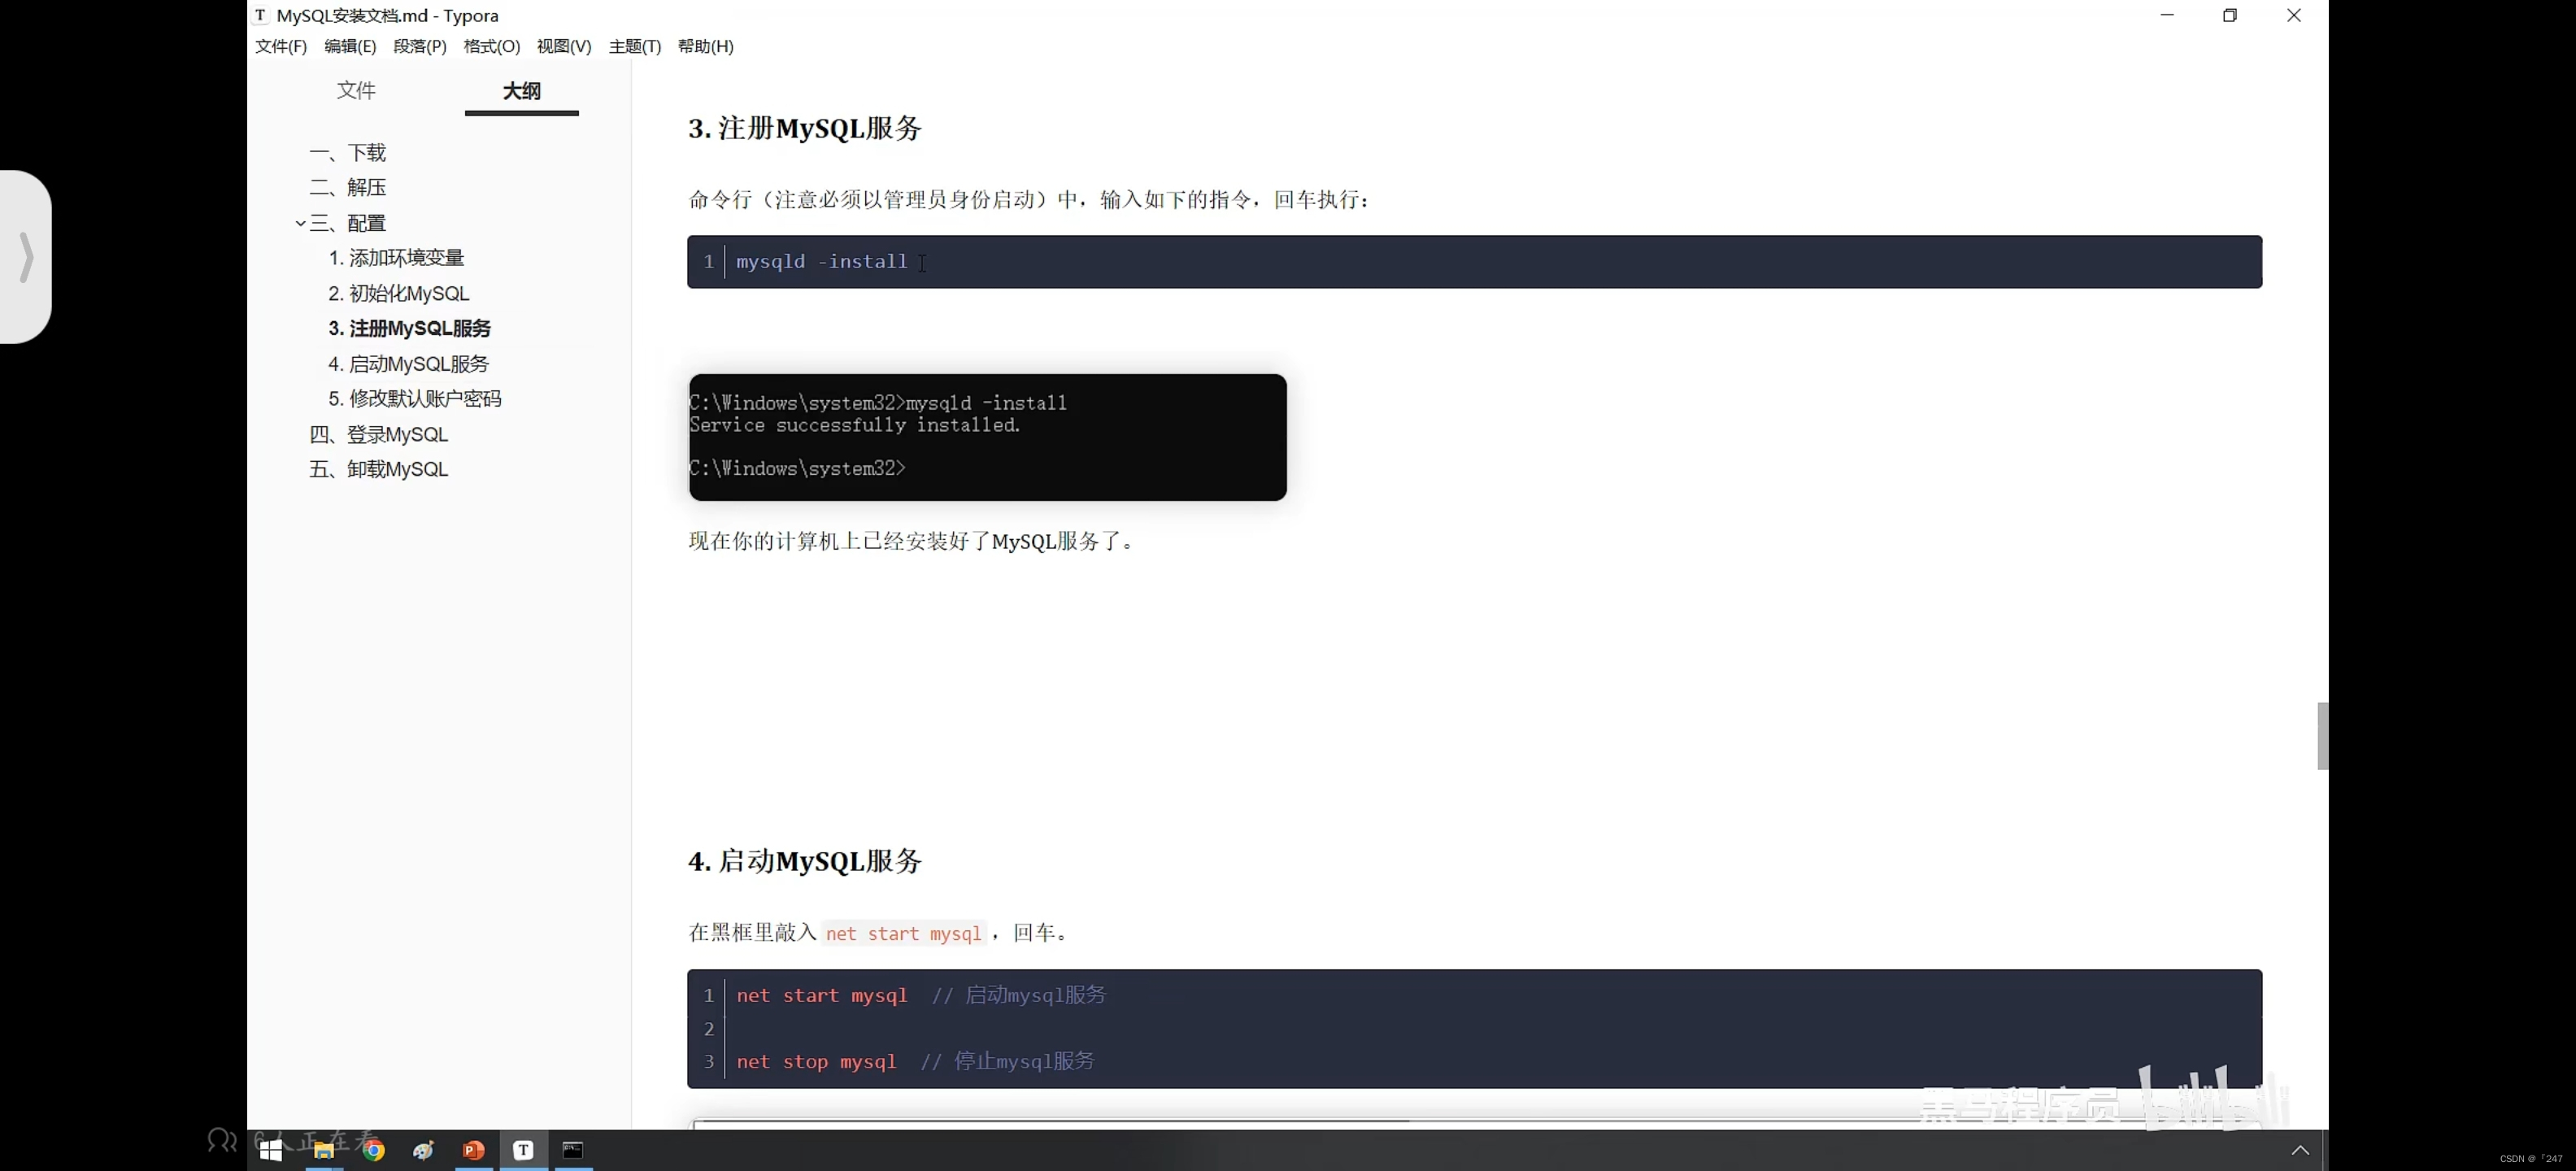Launch Google Chrome from the taskbar
This screenshot has width=2576, height=1171.
(x=374, y=1150)
